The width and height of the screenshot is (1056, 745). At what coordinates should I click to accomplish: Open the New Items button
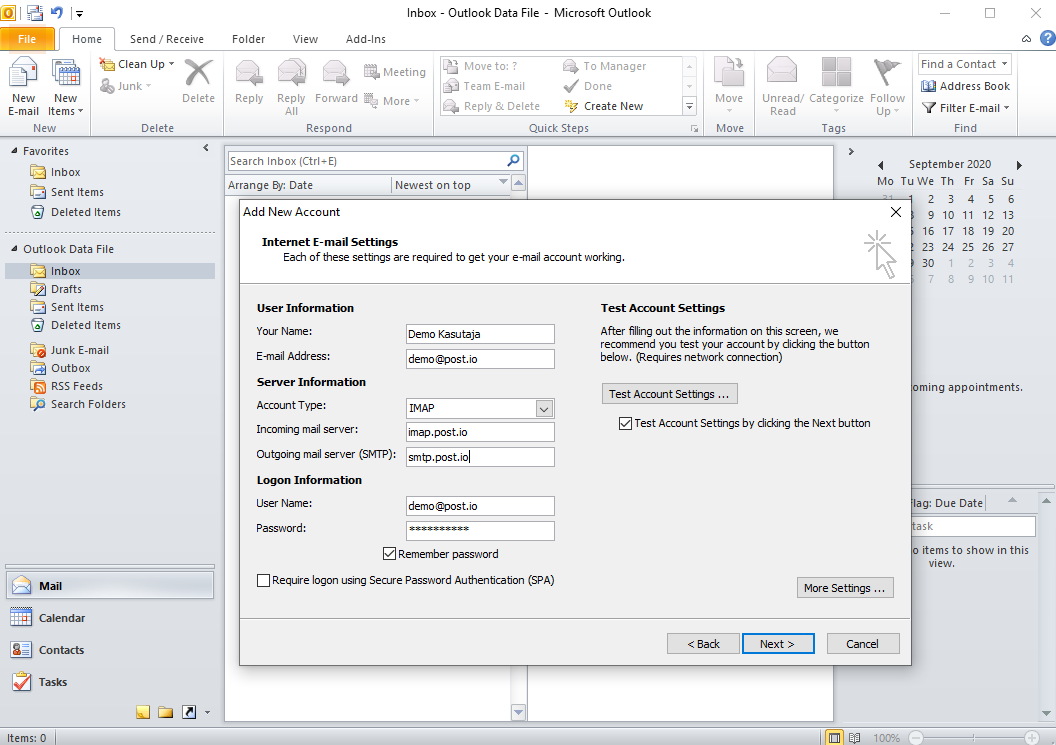(66, 87)
